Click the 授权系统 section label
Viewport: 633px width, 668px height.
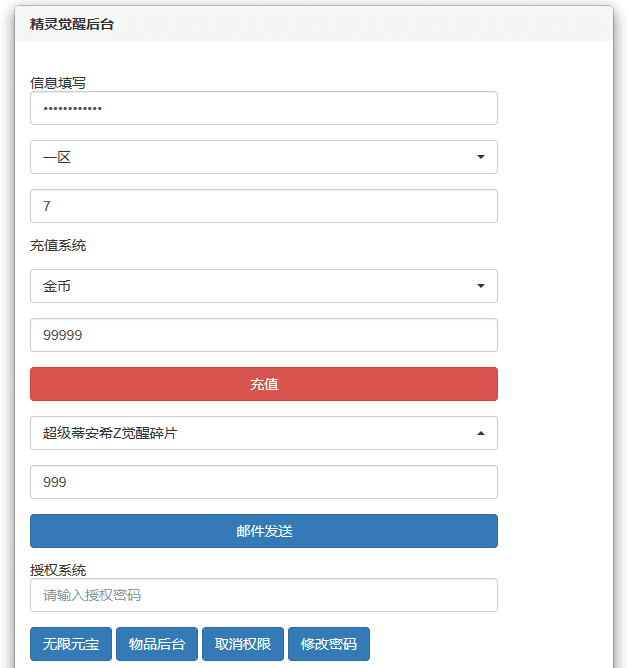click(x=58, y=570)
